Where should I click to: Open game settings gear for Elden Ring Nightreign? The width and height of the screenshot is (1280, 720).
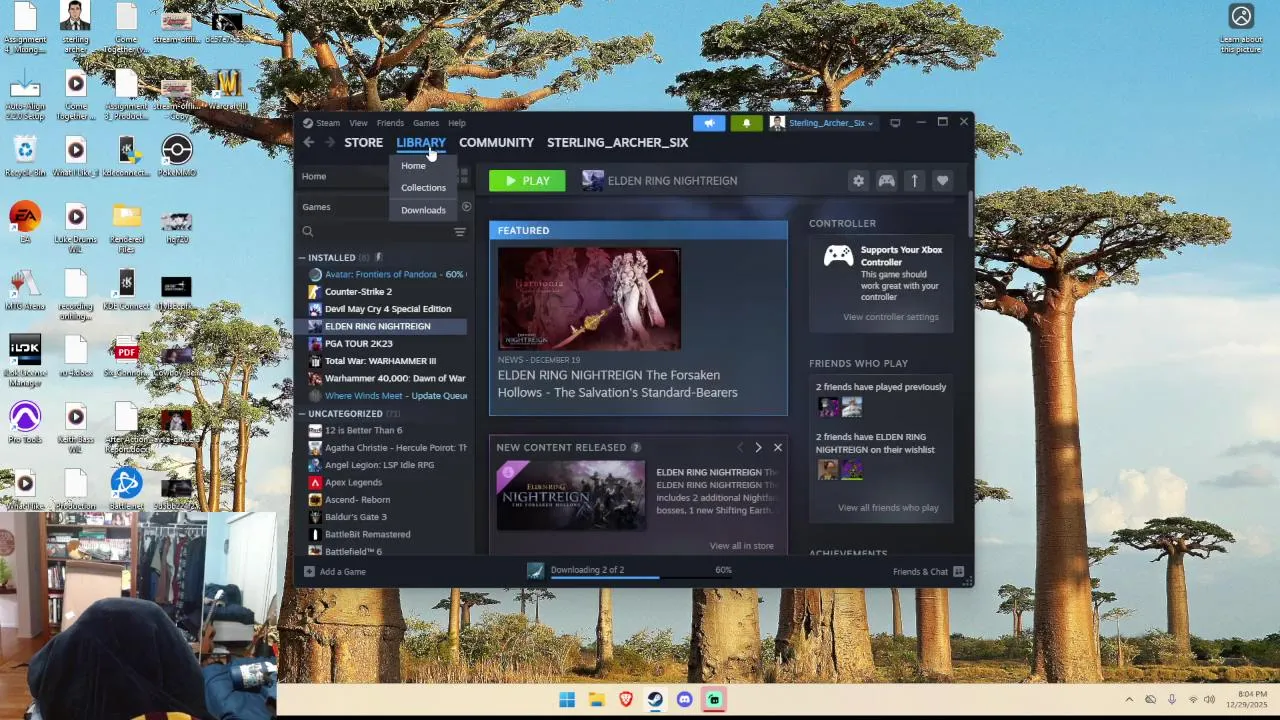click(x=858, y=181)
